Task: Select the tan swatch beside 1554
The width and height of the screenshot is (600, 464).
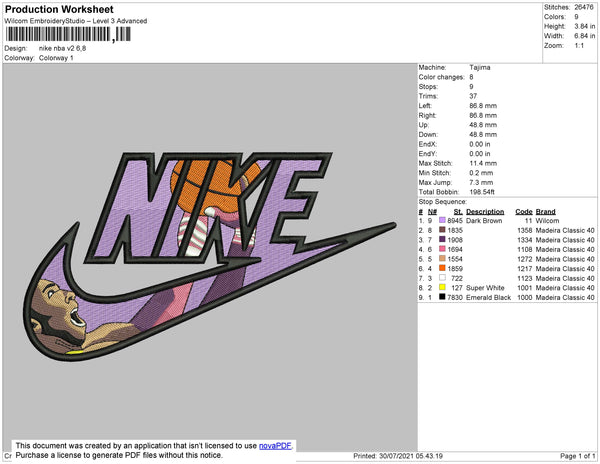Action: 442,259
